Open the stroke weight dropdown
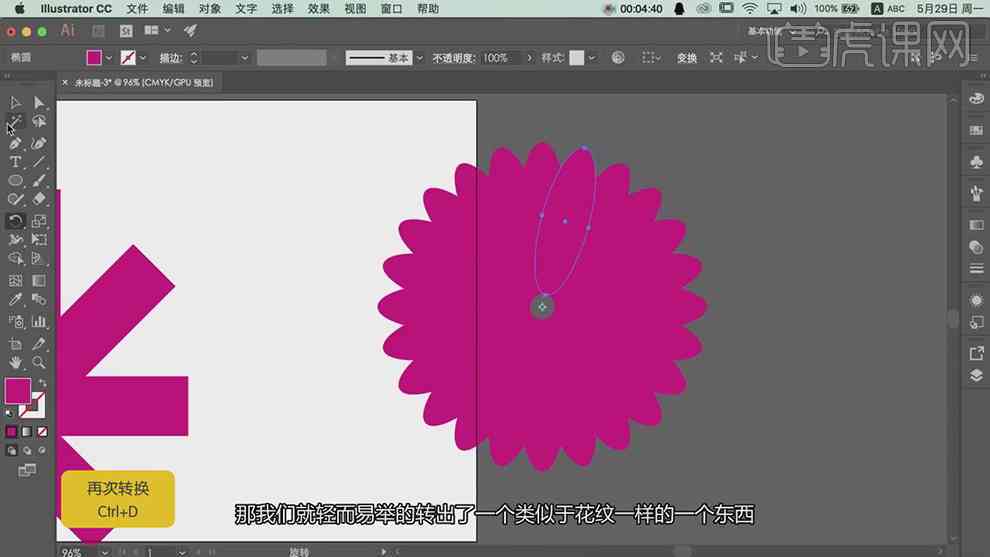 [x=244, y=58]
